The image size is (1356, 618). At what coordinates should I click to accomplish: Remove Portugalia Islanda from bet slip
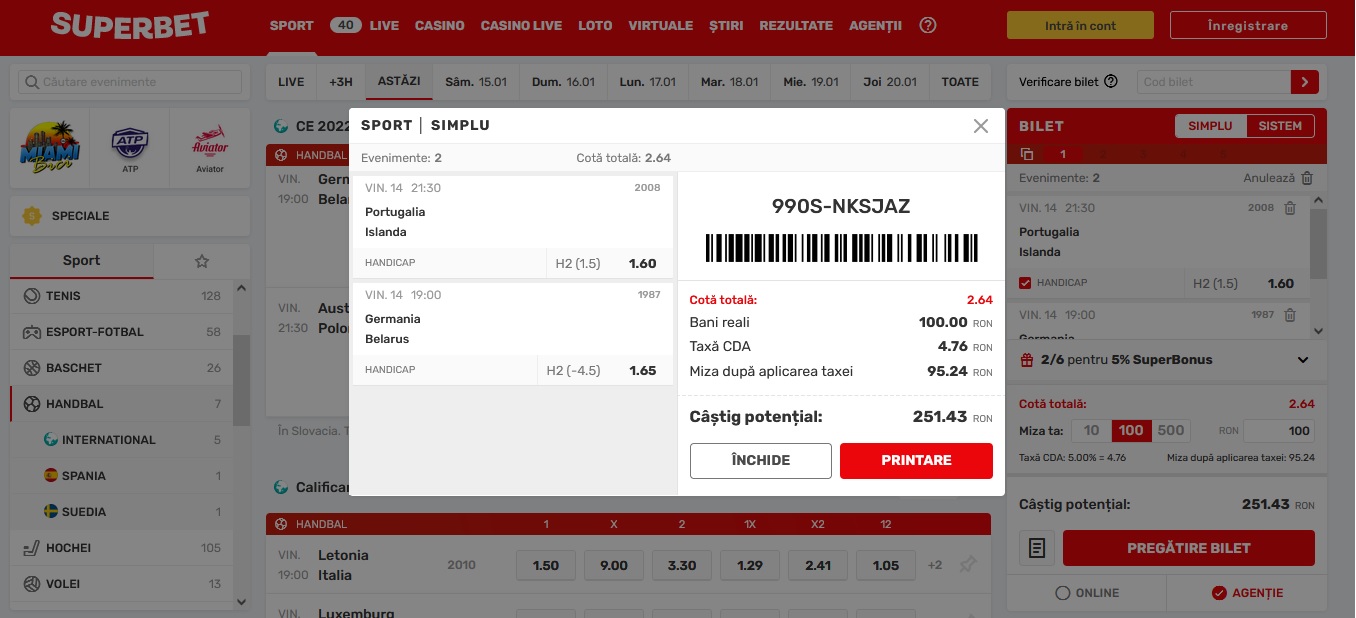coord(1290,208)
